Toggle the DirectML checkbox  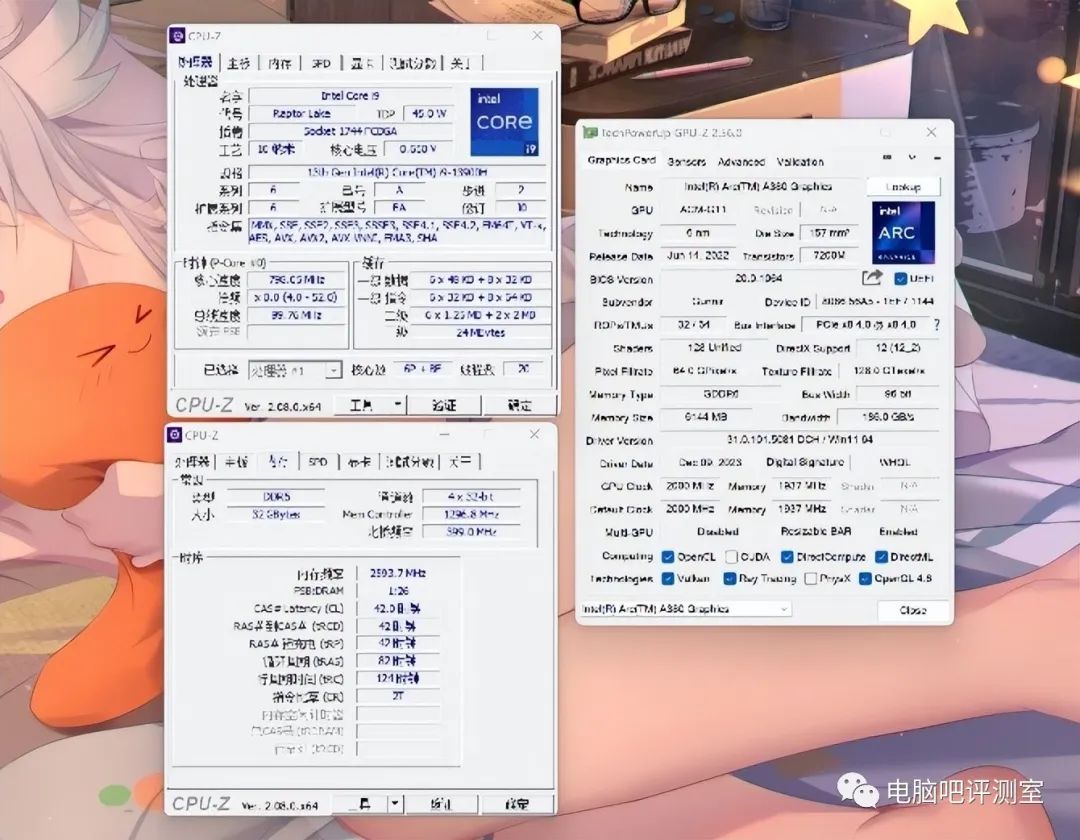click(880, 556)
